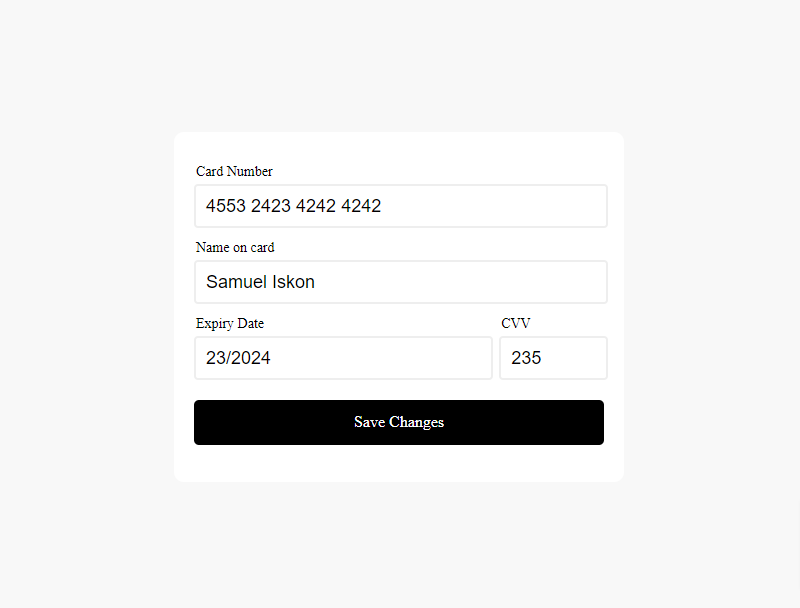Click the Card Number input field

(x=400, y=206)
